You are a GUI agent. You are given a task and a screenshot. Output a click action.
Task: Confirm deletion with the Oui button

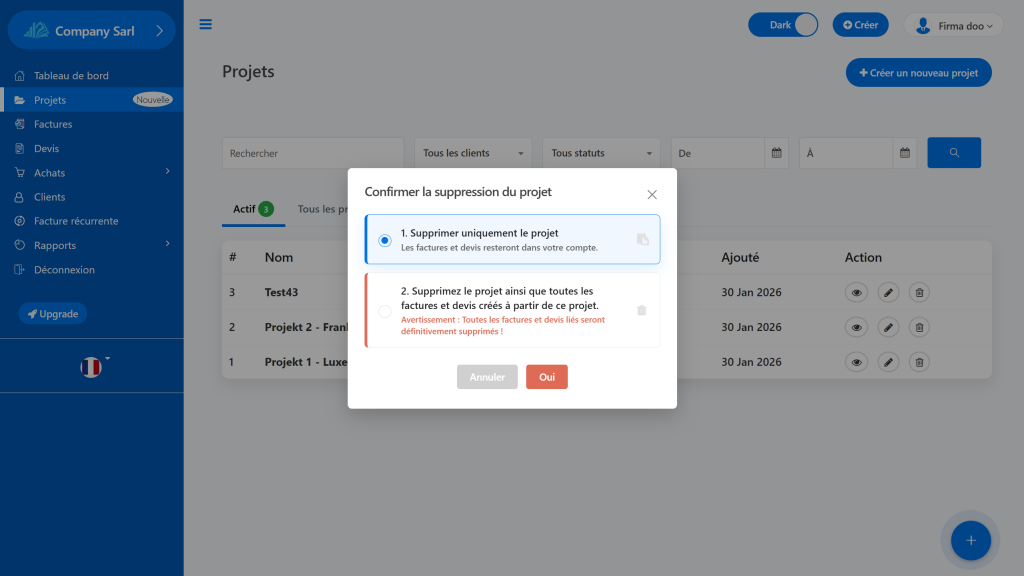547,377
